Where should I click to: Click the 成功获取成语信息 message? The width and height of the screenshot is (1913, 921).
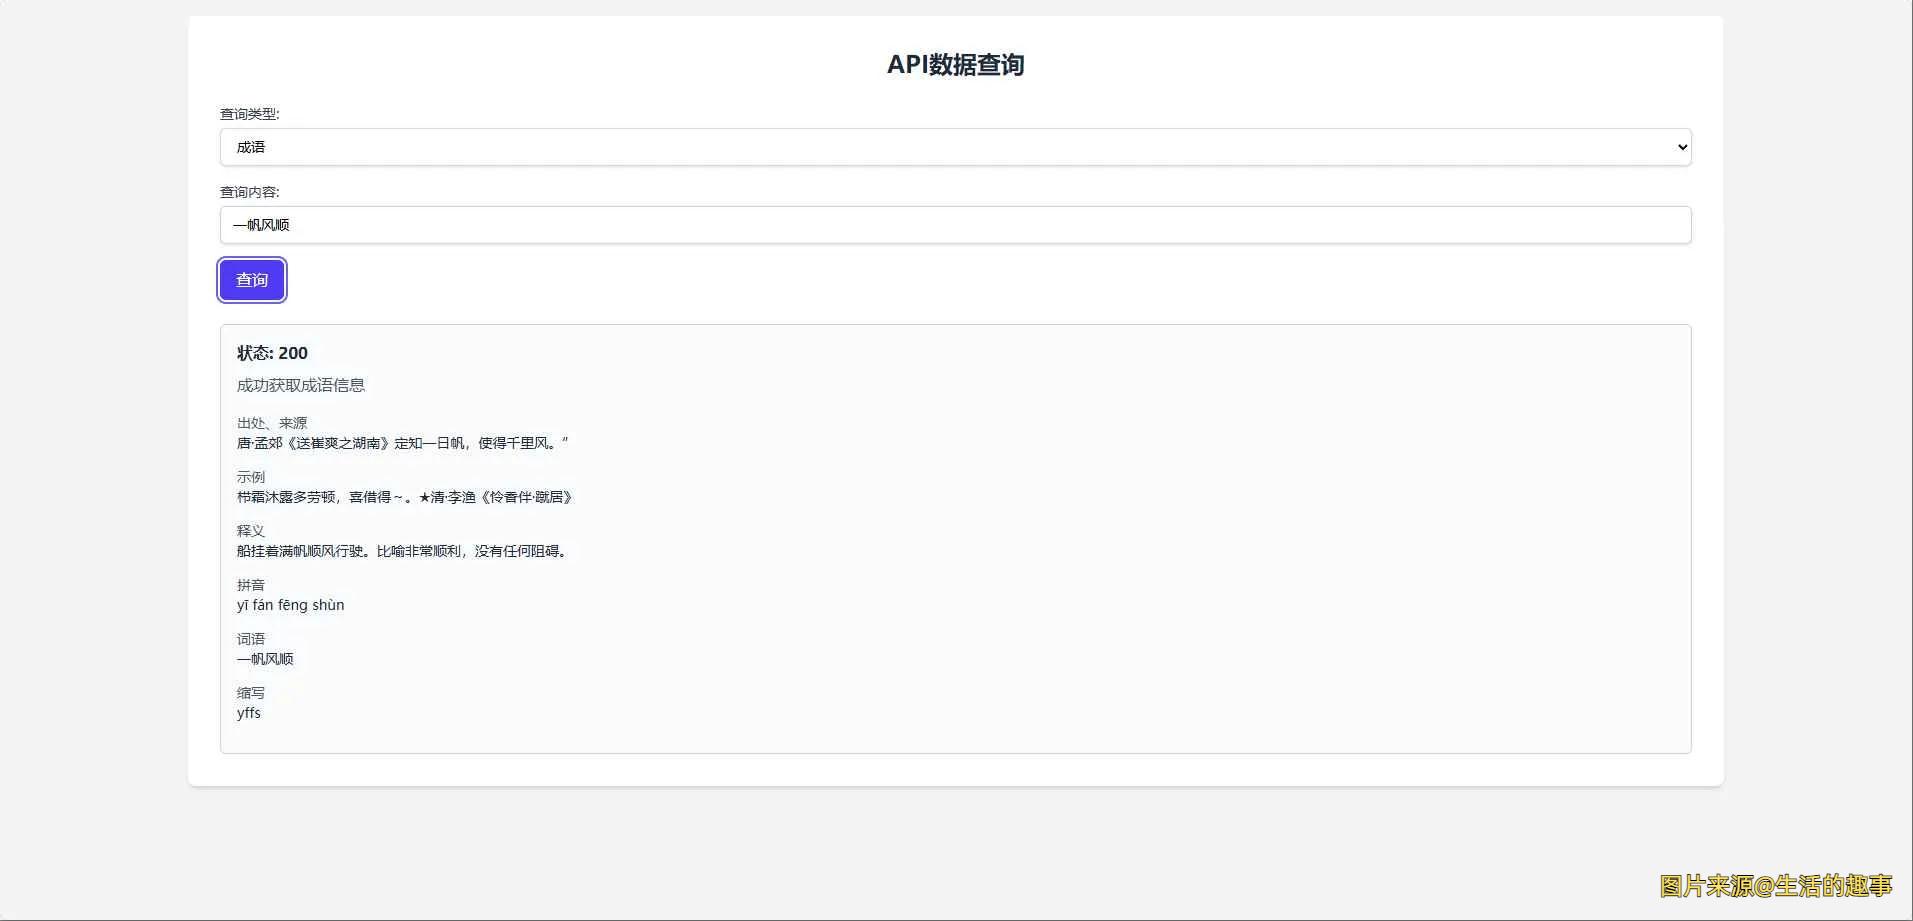[300, 384]
